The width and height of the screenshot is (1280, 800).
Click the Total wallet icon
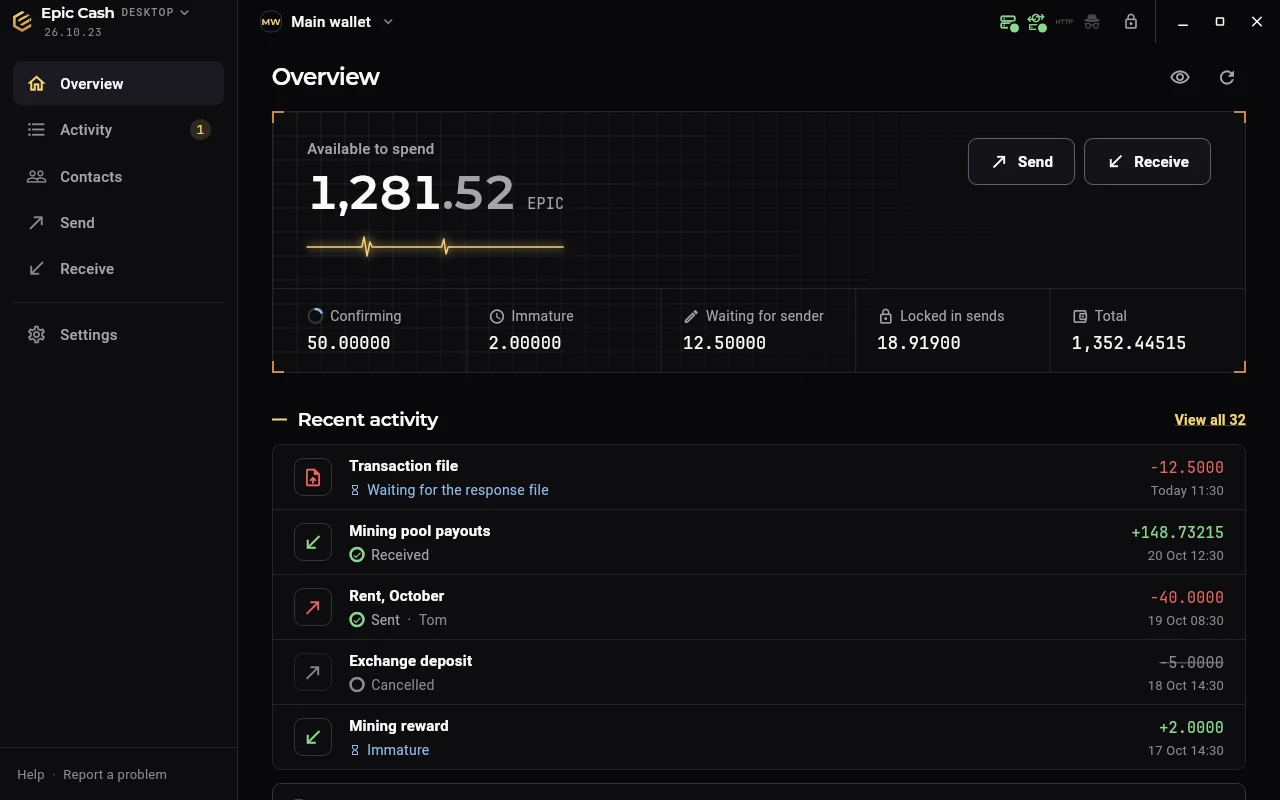coord(1080,316)
